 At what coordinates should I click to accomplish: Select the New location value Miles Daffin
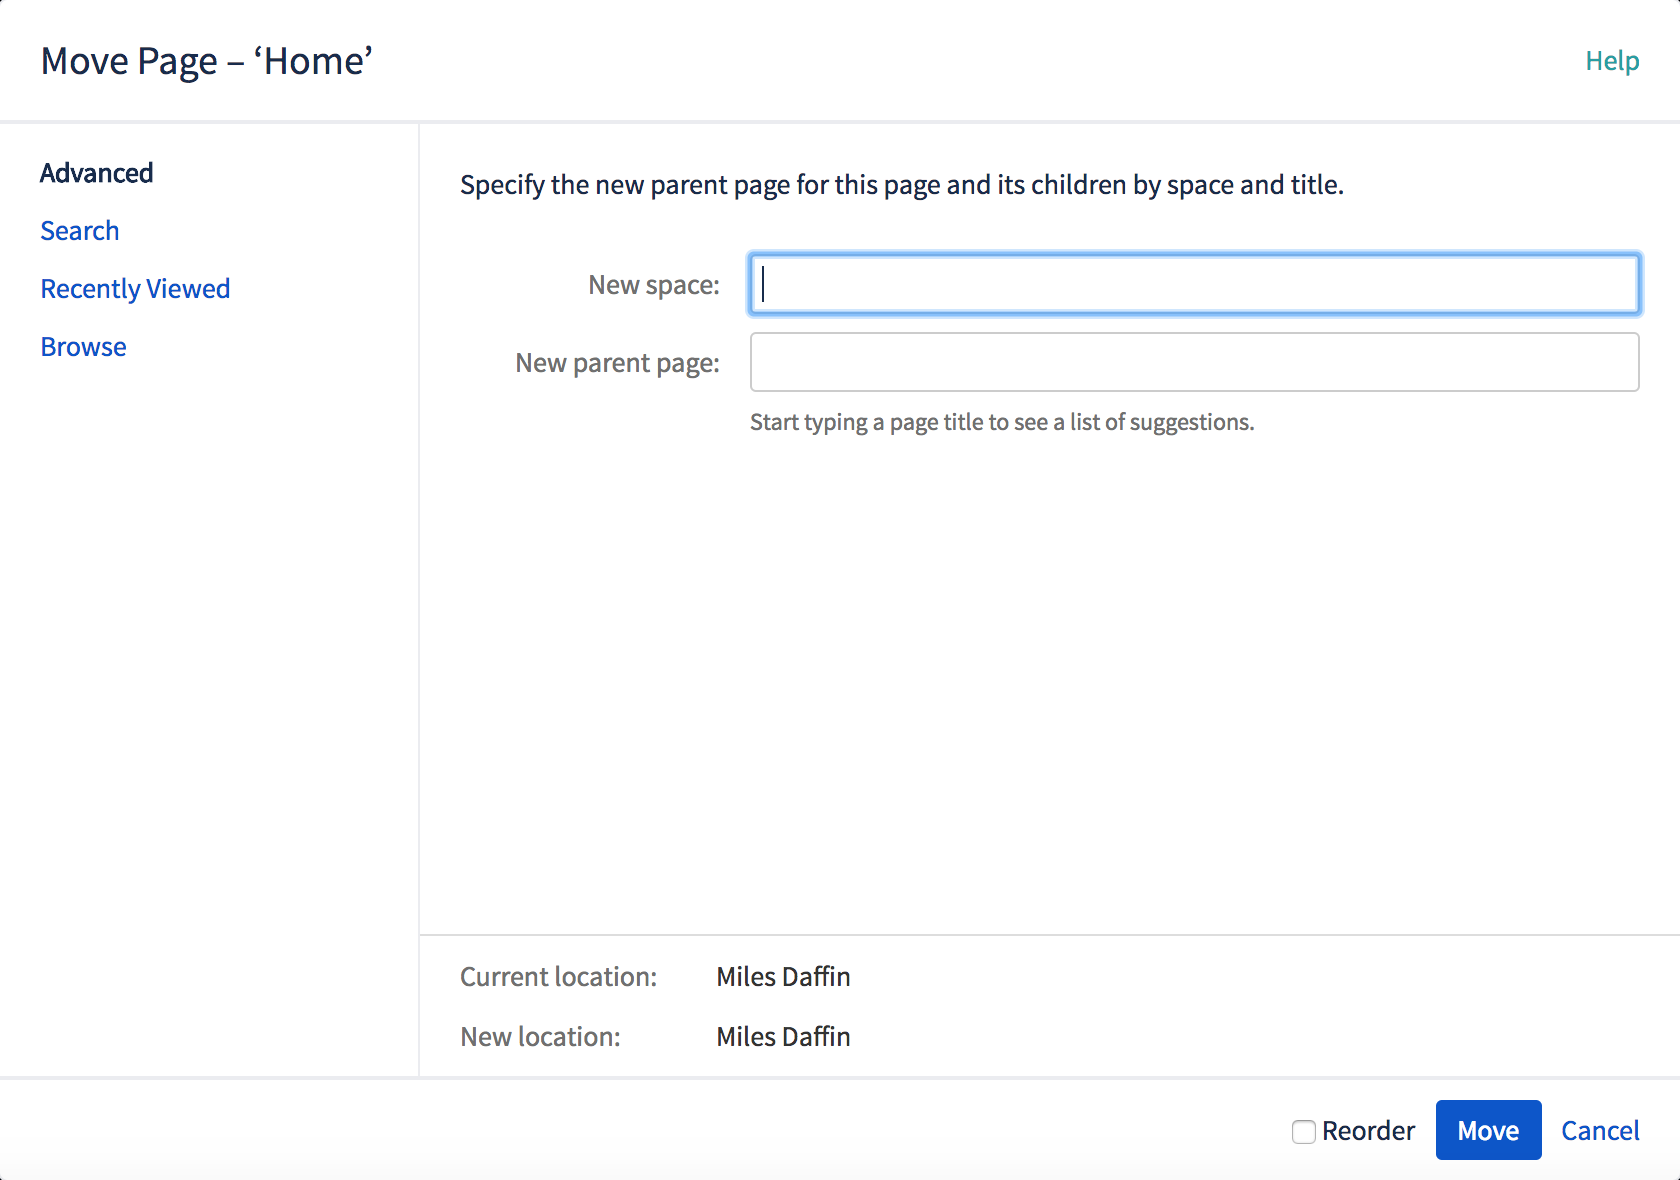(783, 1037)
